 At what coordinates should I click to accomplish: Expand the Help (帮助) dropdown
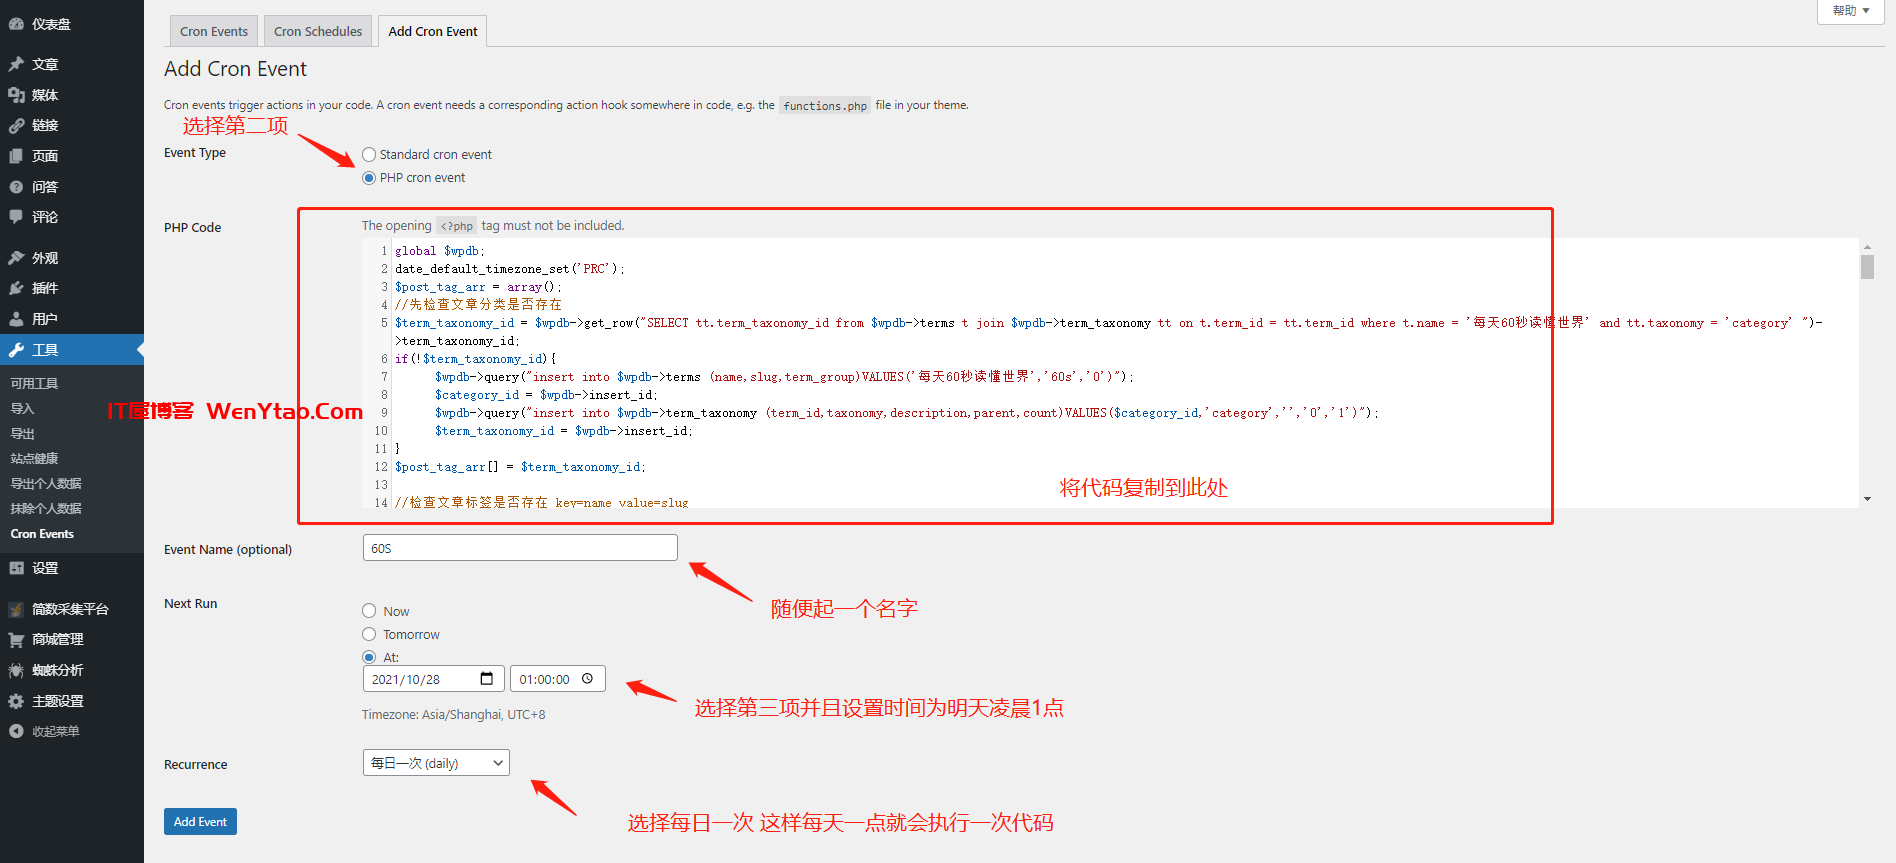click(x=1850, y=11)
